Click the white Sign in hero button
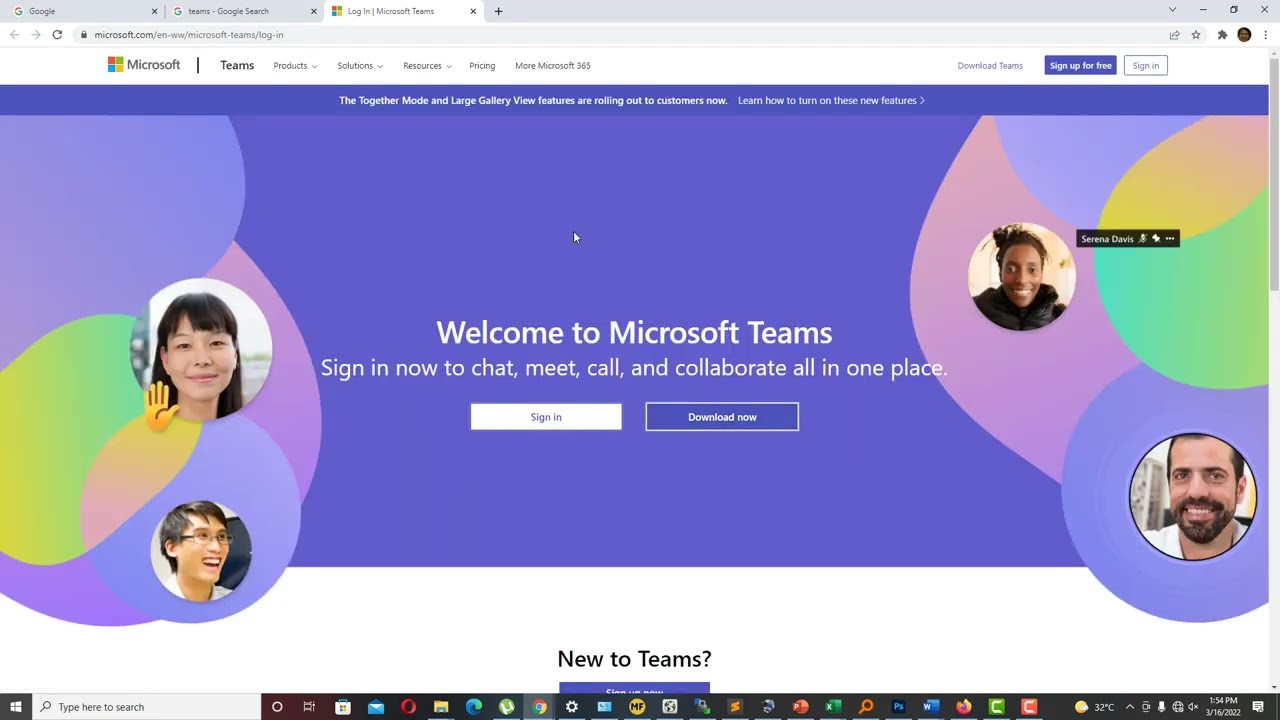This screenshot has width=1280, height=720. pos(546,417)
